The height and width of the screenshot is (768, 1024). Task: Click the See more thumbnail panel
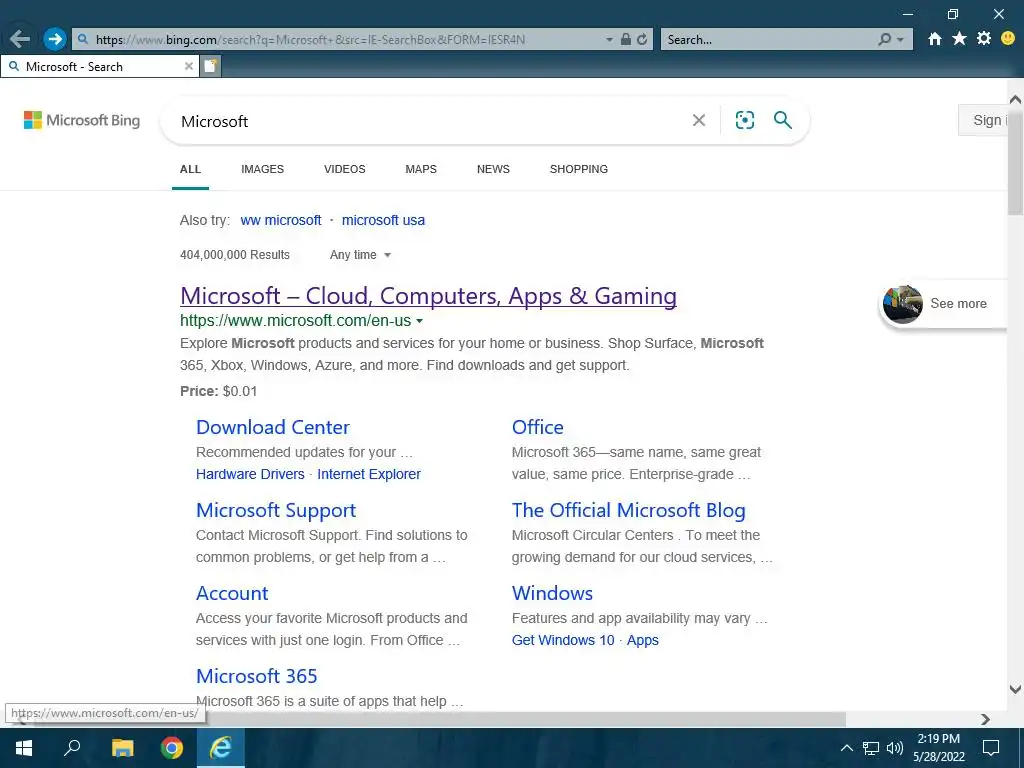[944, 304]
